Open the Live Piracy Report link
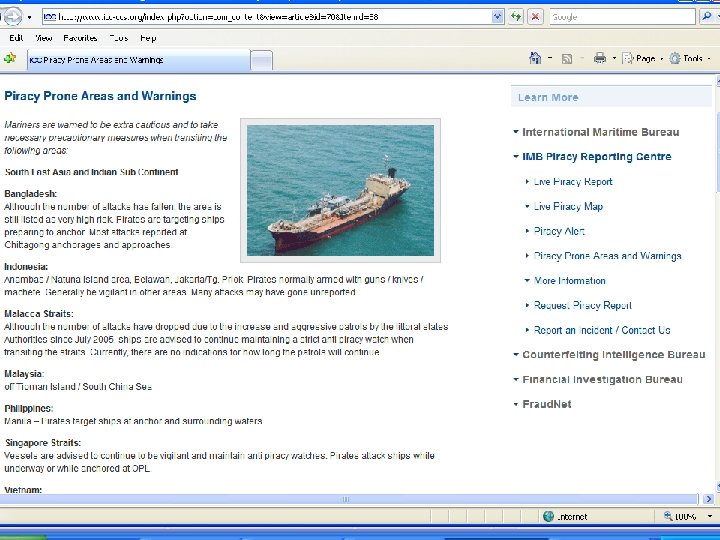720x540 pixels. (x=573, y=182)
